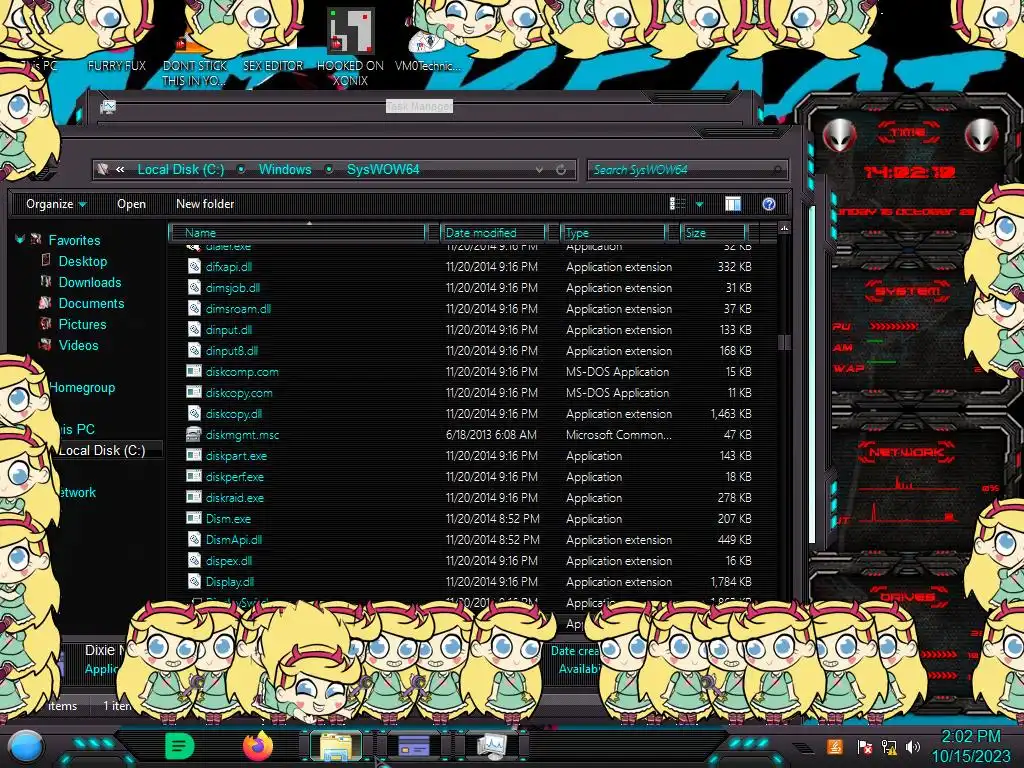Screen dimensions: 1024x768
Task: Sort by the Name column header
Action: 297,232
